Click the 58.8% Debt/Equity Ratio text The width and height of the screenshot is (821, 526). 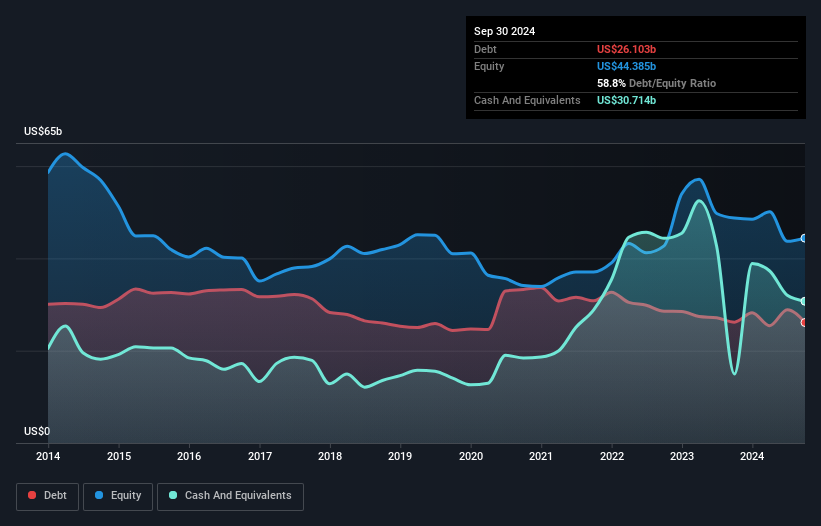tap(656, 83)
